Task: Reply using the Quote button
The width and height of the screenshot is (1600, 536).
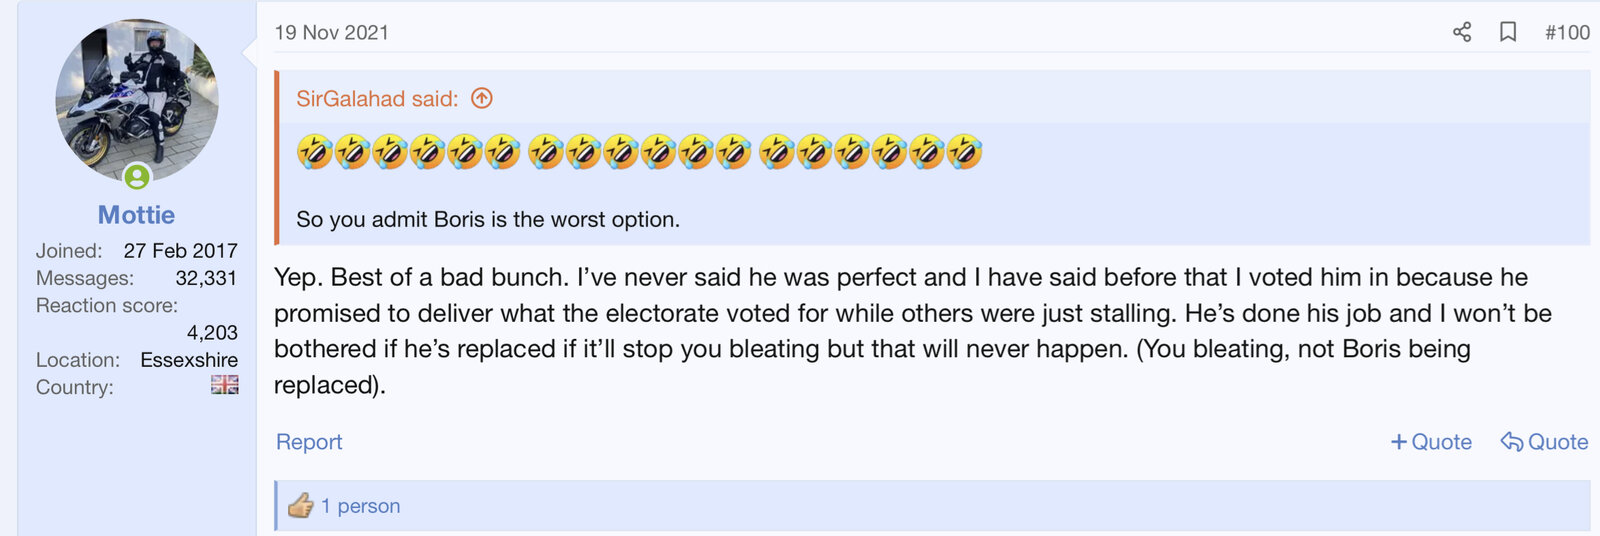Action: (1545, 442)
